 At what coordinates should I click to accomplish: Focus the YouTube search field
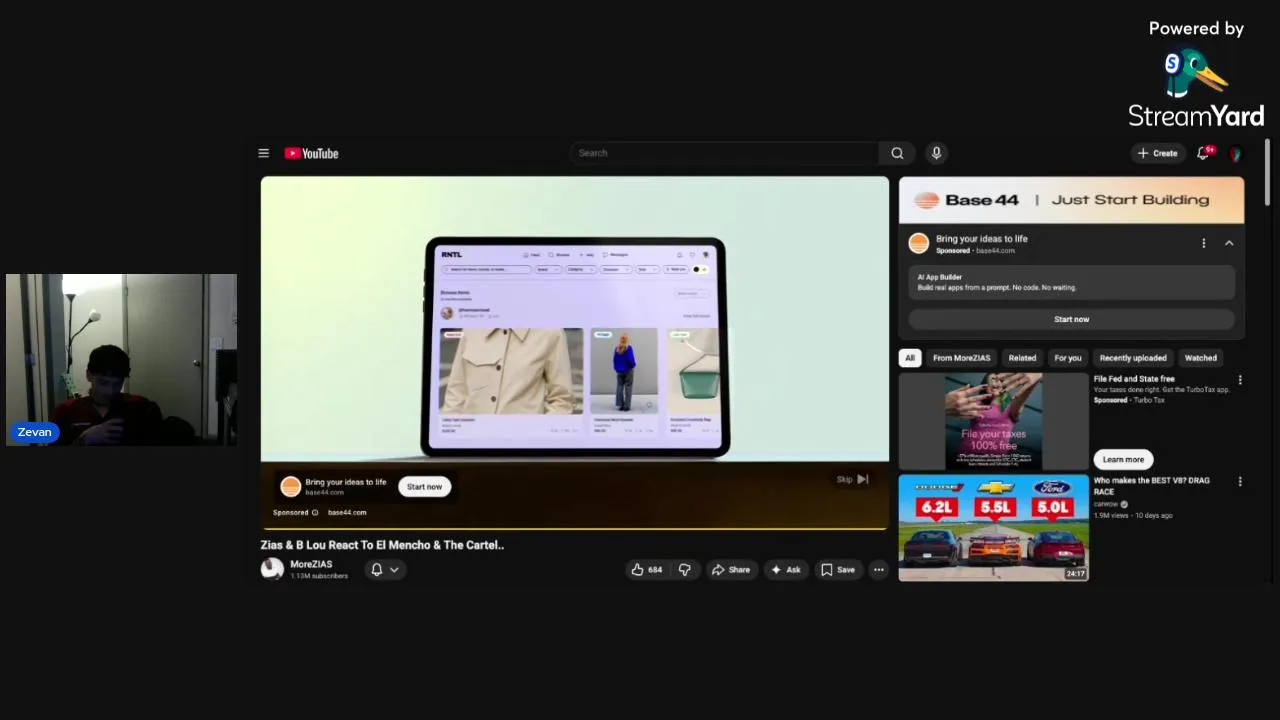tap(724, 153)
